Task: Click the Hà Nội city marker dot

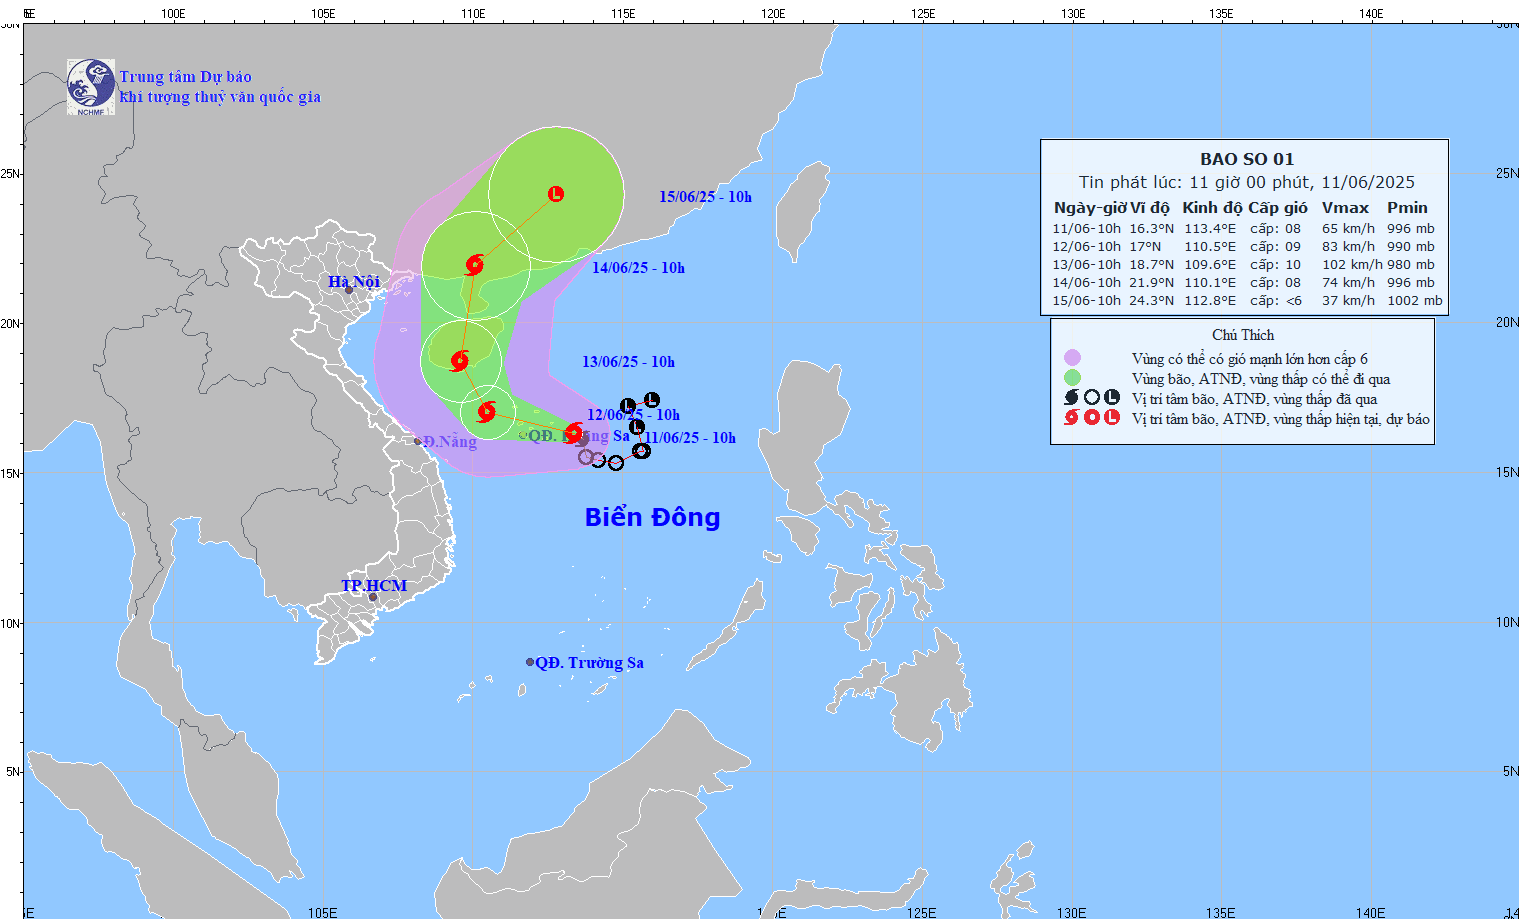Action: click(x=349, y=290)
